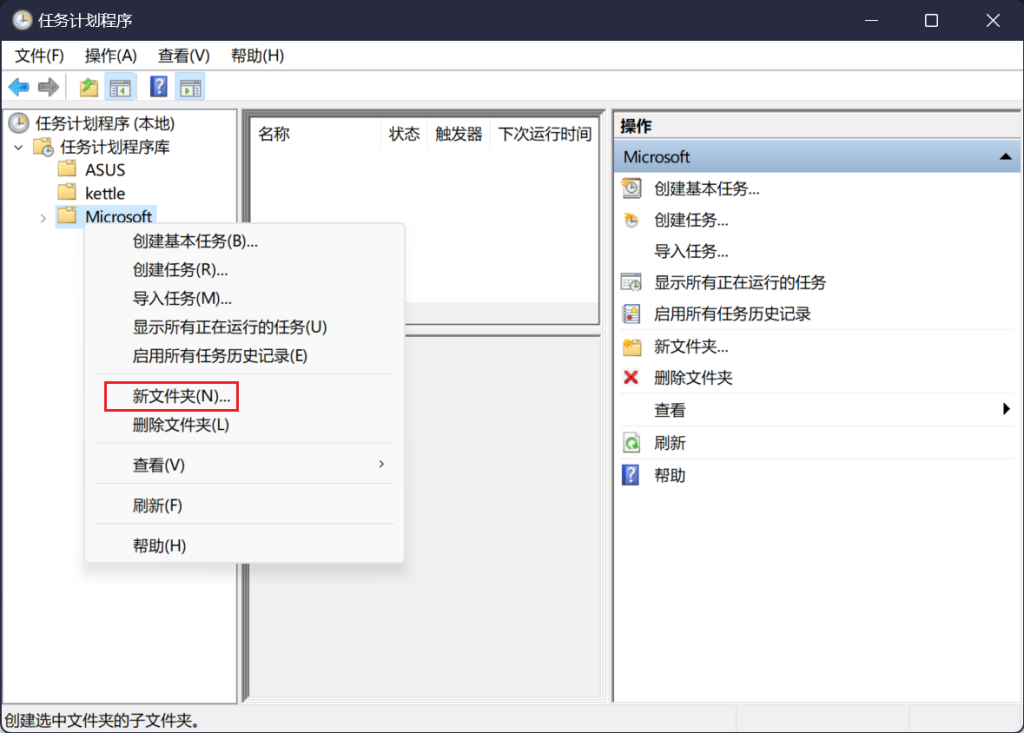
Task: Click the blue question mark help toolbar icon
Action: coord(158,87)
